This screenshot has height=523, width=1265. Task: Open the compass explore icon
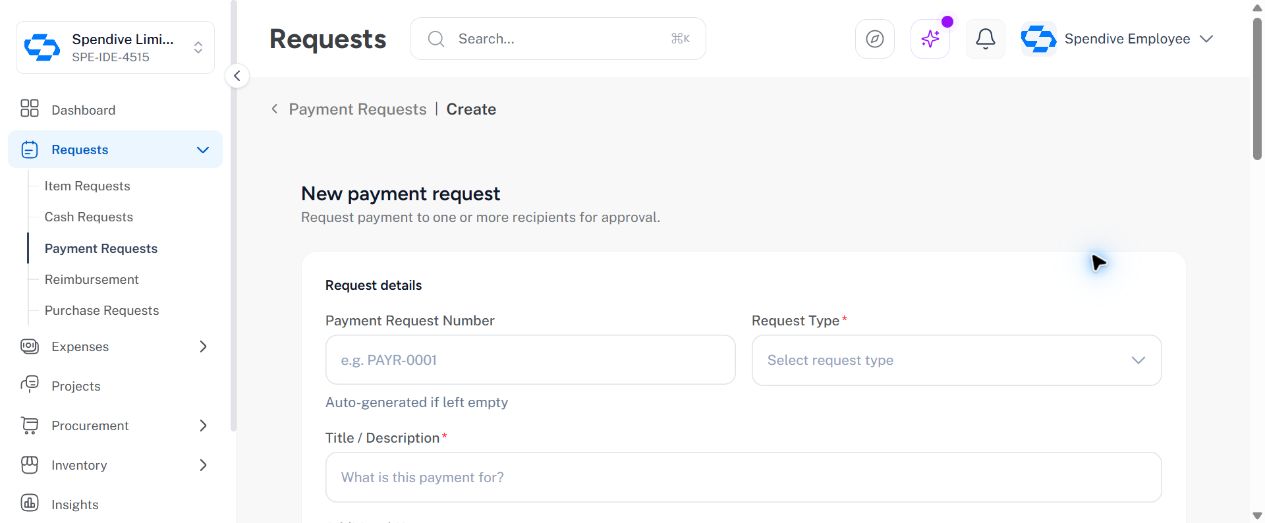pos(875,39)
